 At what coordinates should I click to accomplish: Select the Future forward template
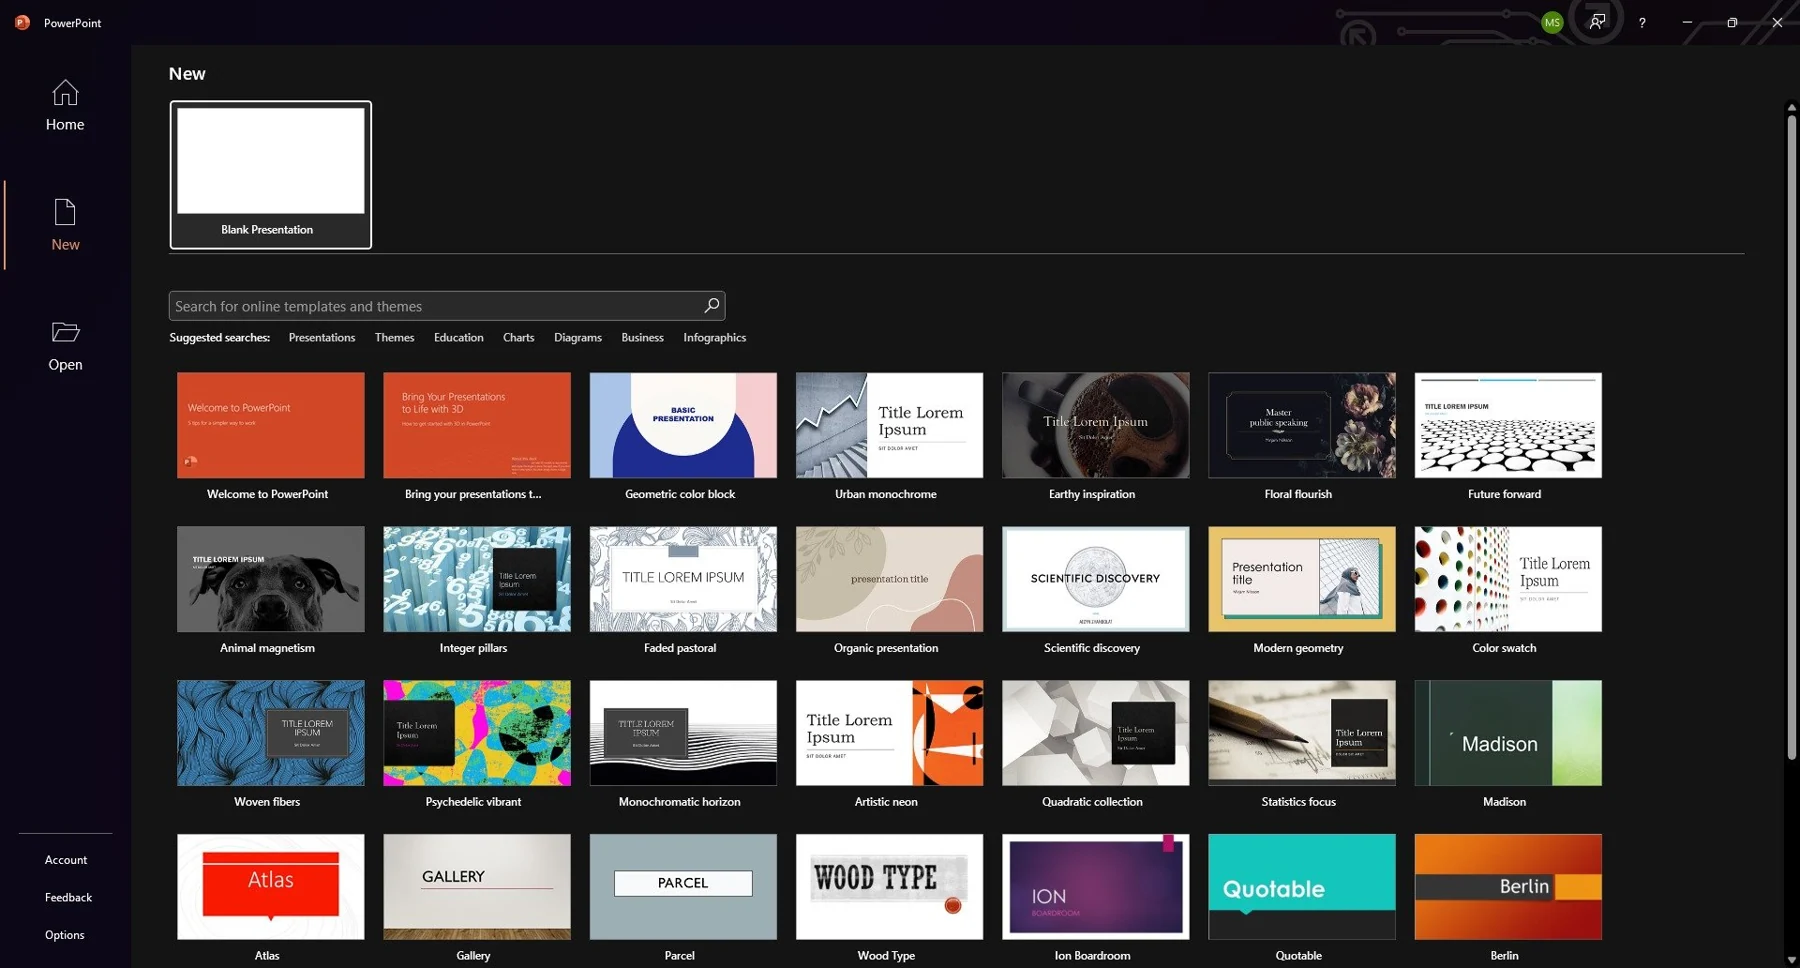1508,436
